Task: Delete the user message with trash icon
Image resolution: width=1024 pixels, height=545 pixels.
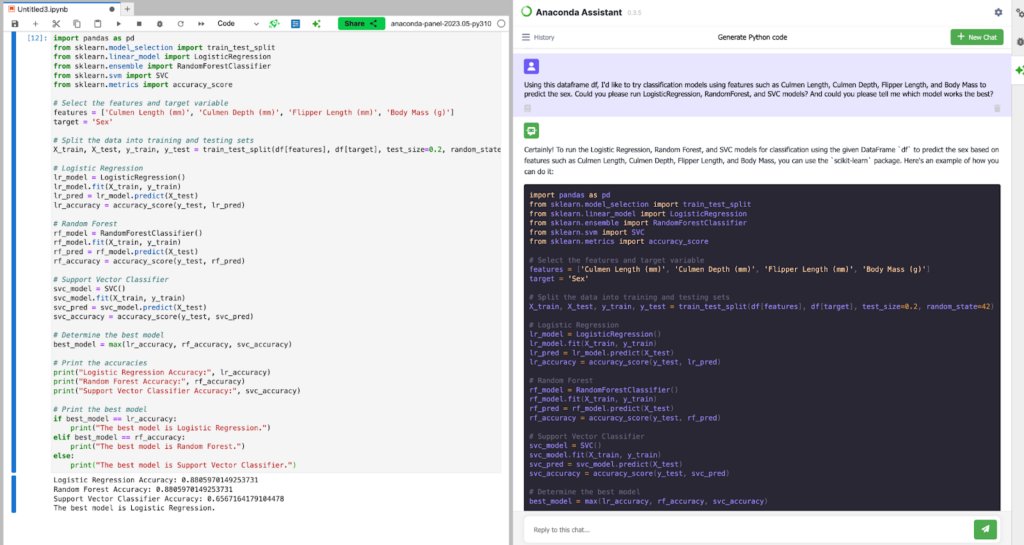Action: pyautogui.click(x=997, y=108)
